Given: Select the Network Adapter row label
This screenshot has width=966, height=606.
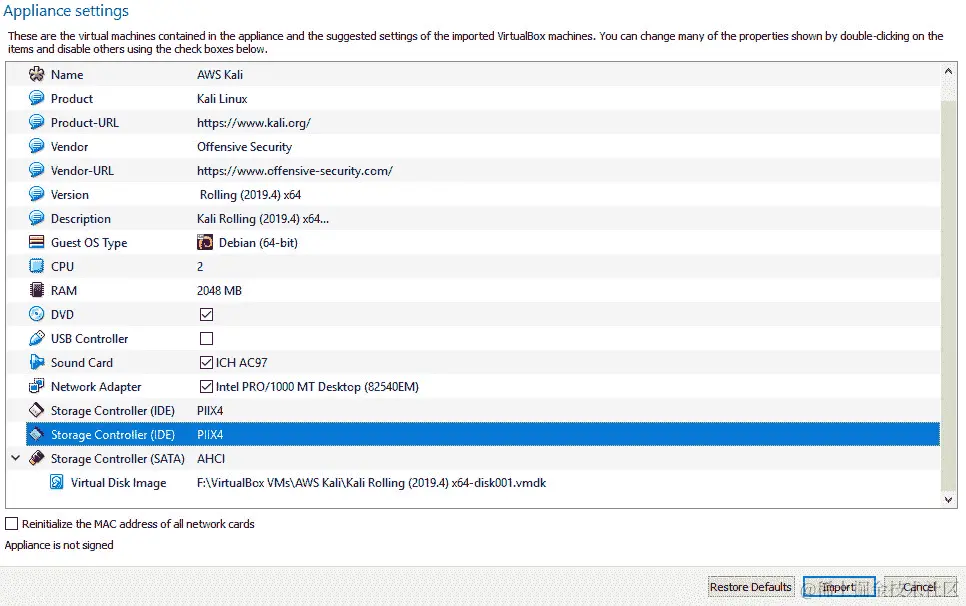Looking at the screenshot, I should [x=96, y=387].
